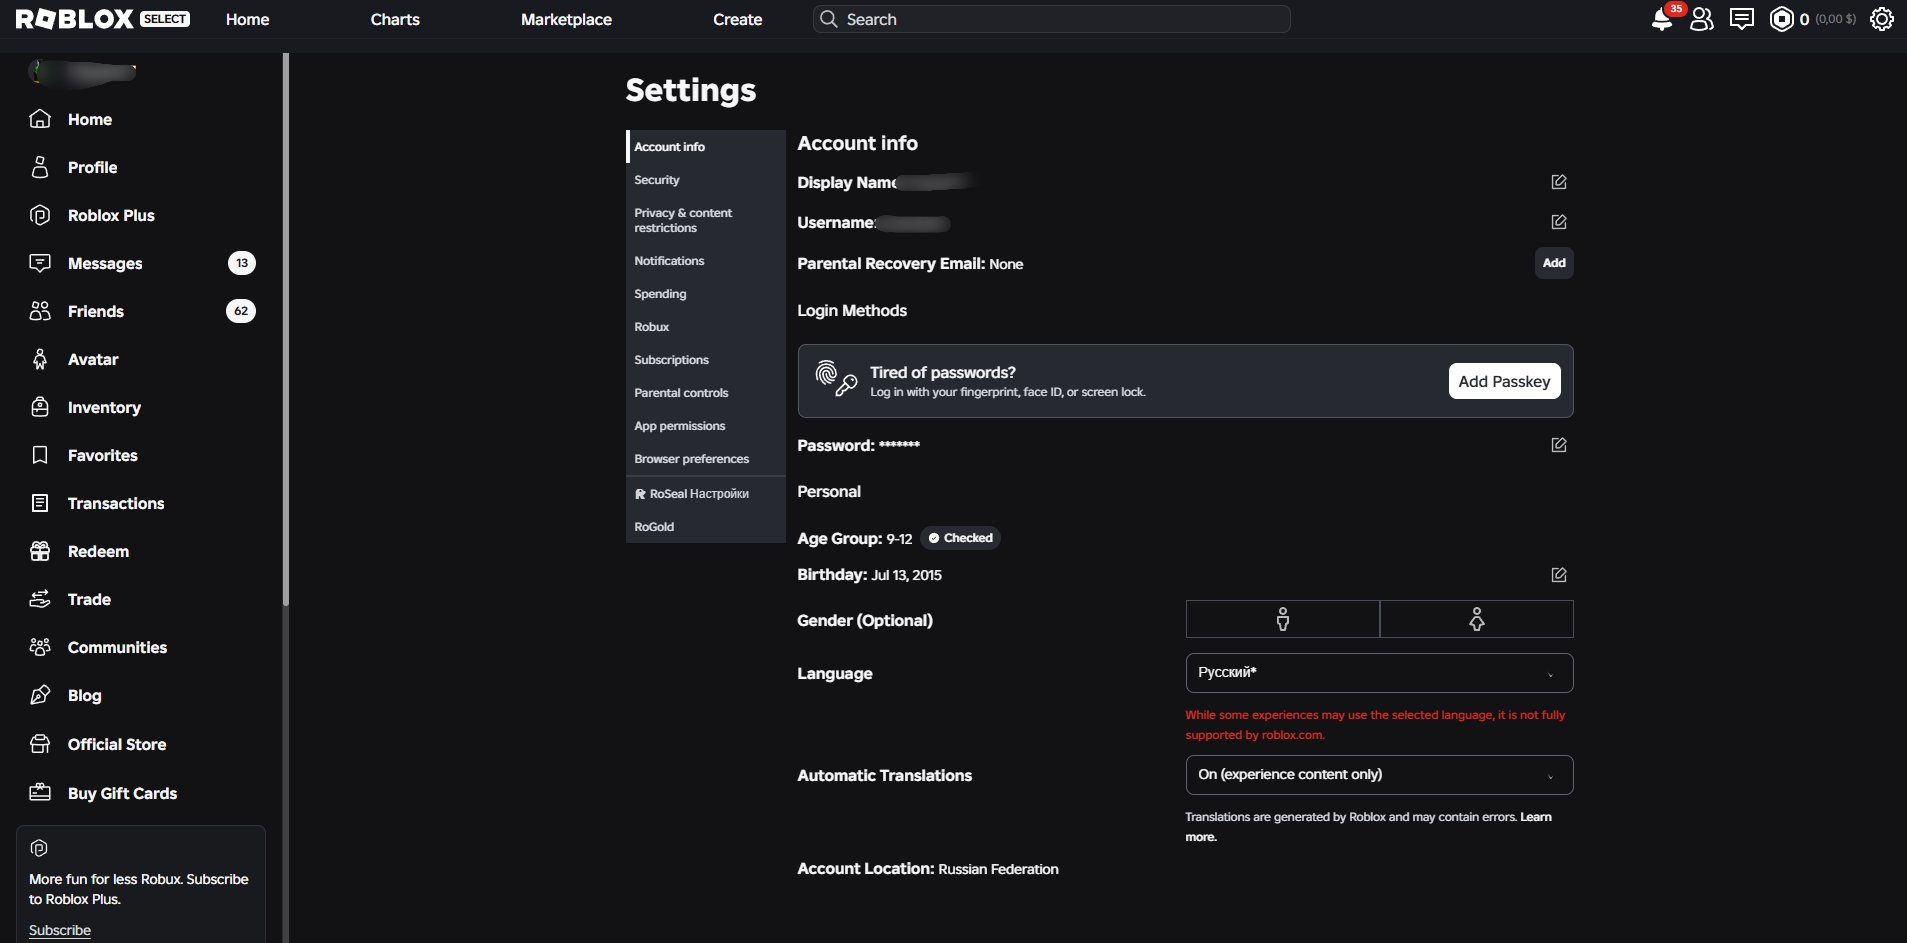The width and height of the screenshot is (1907, 943).
Task: Click the Messages icon in sidebar
Action: pyautogui.click(x=40, y=263)
